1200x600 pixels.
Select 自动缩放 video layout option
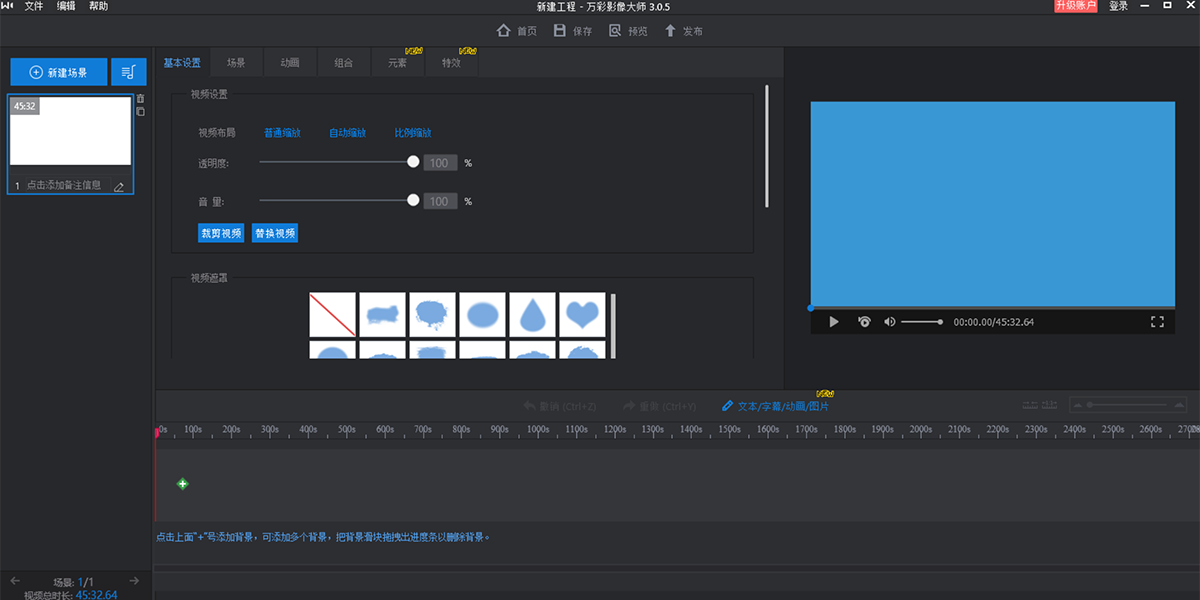pyautogui.click(x=347, y=133)
